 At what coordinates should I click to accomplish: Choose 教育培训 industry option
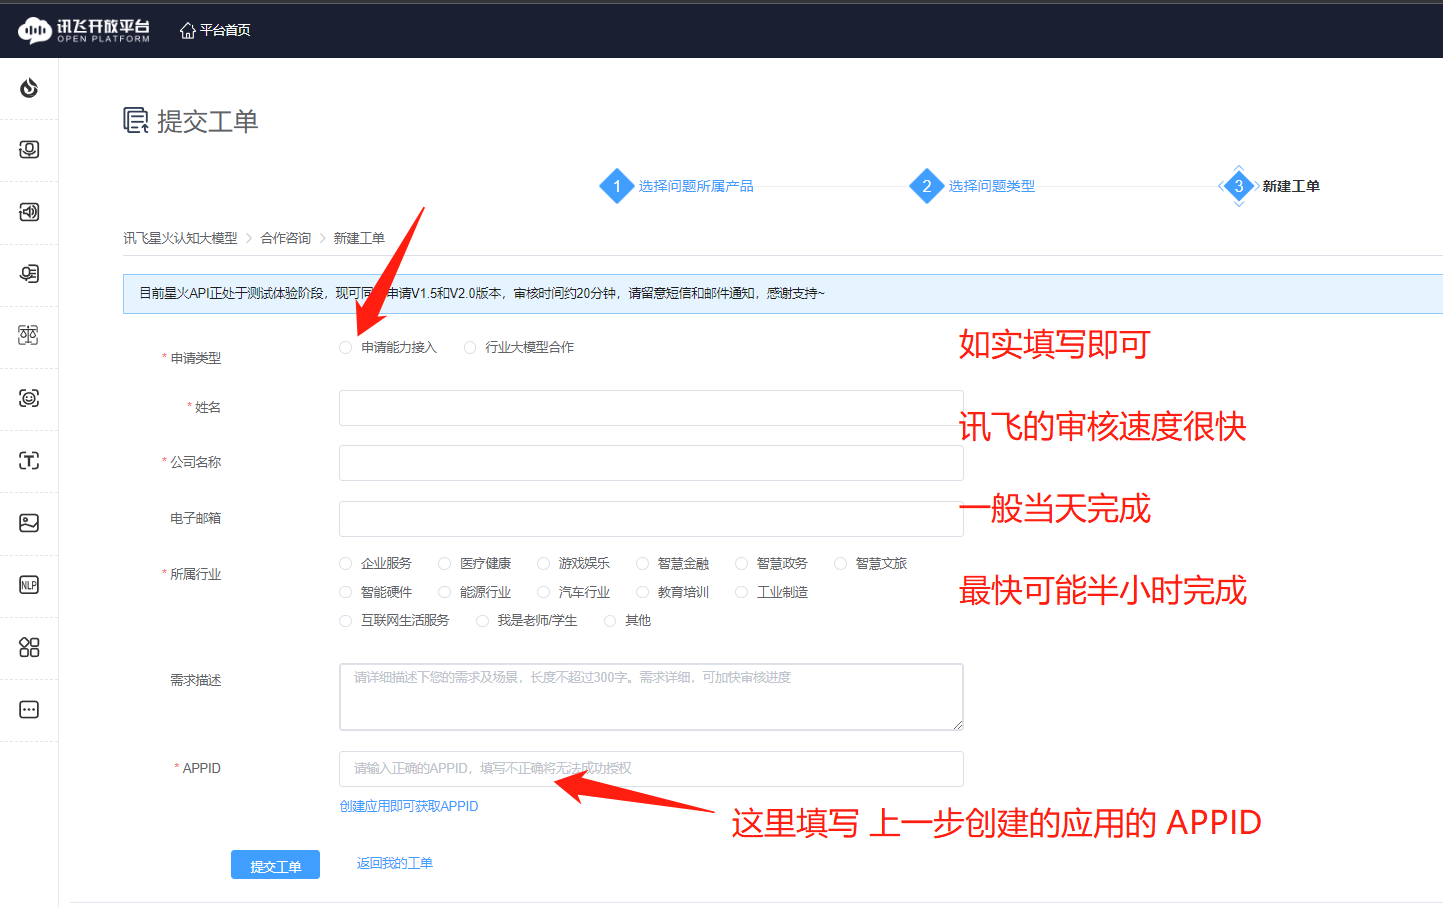click(x=643, y=592)
